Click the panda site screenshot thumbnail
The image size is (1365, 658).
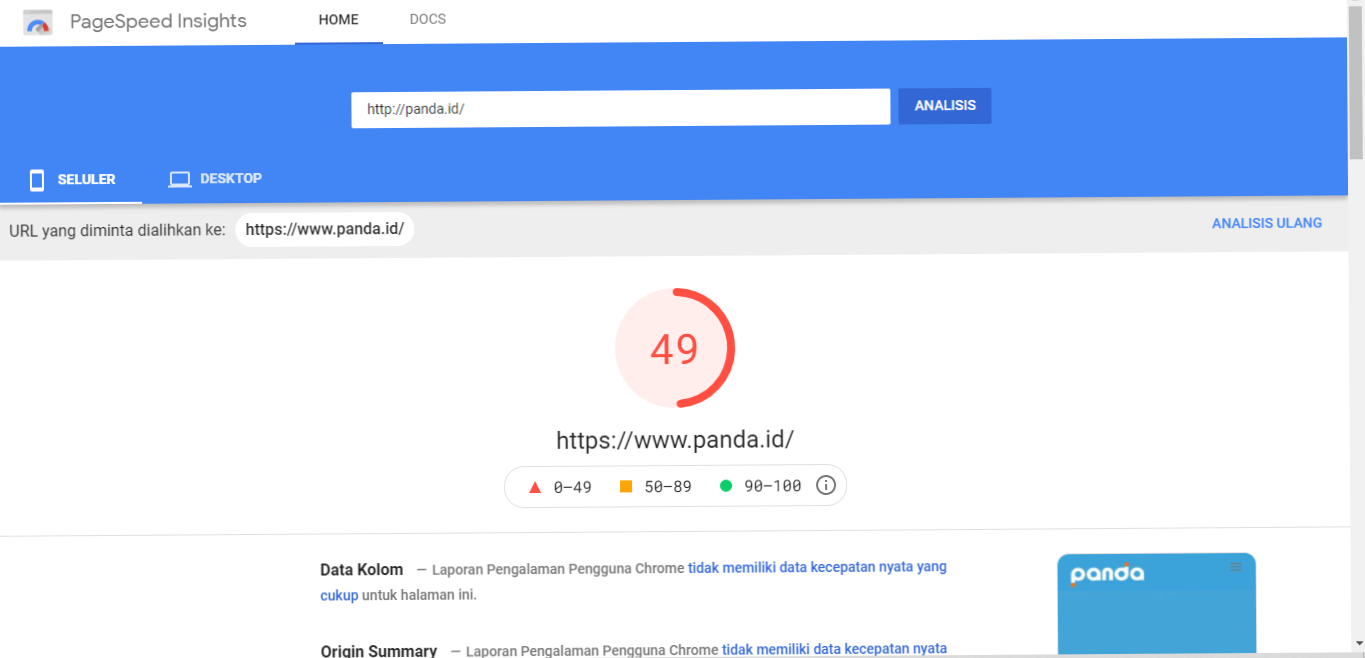[1156, 605]
